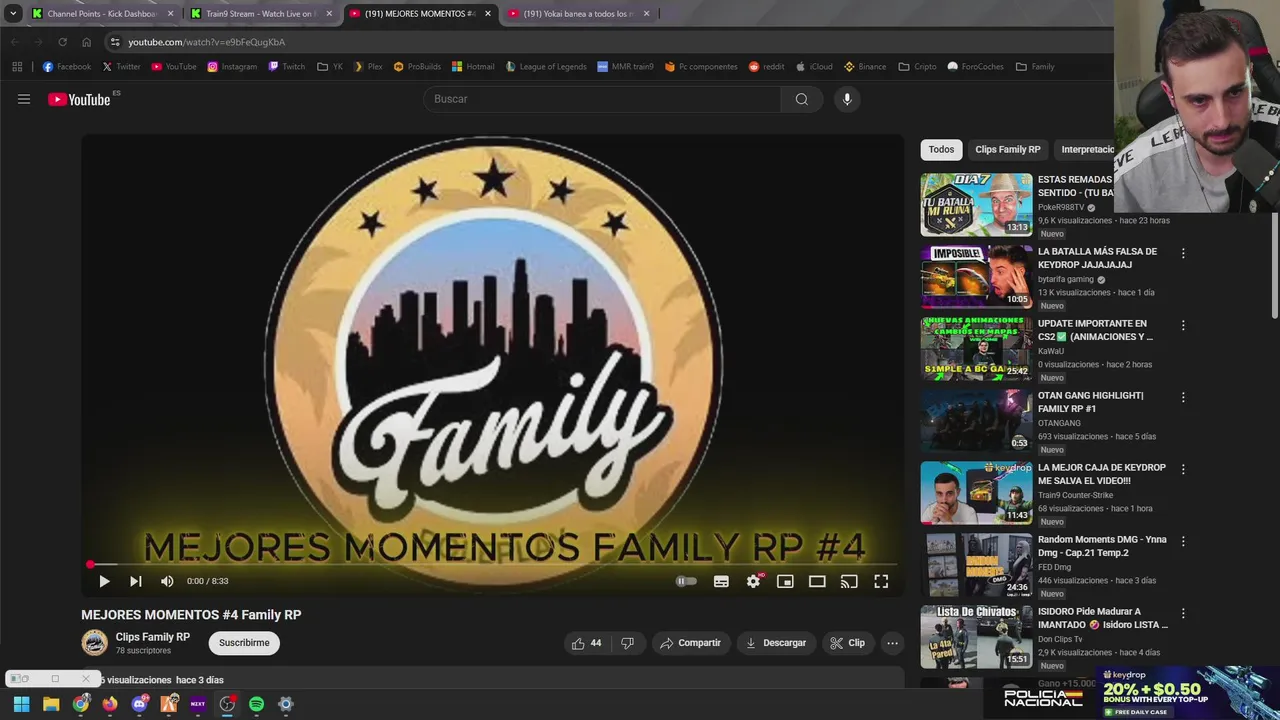Toggle the autoplay switch in player
1280x720 pixels.
pos(686,581)
